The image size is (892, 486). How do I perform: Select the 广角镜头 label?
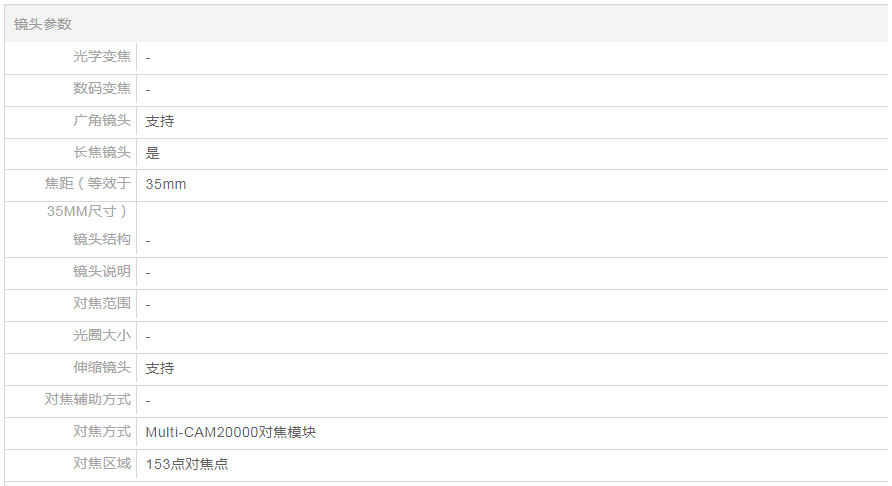tap(101, 121)
